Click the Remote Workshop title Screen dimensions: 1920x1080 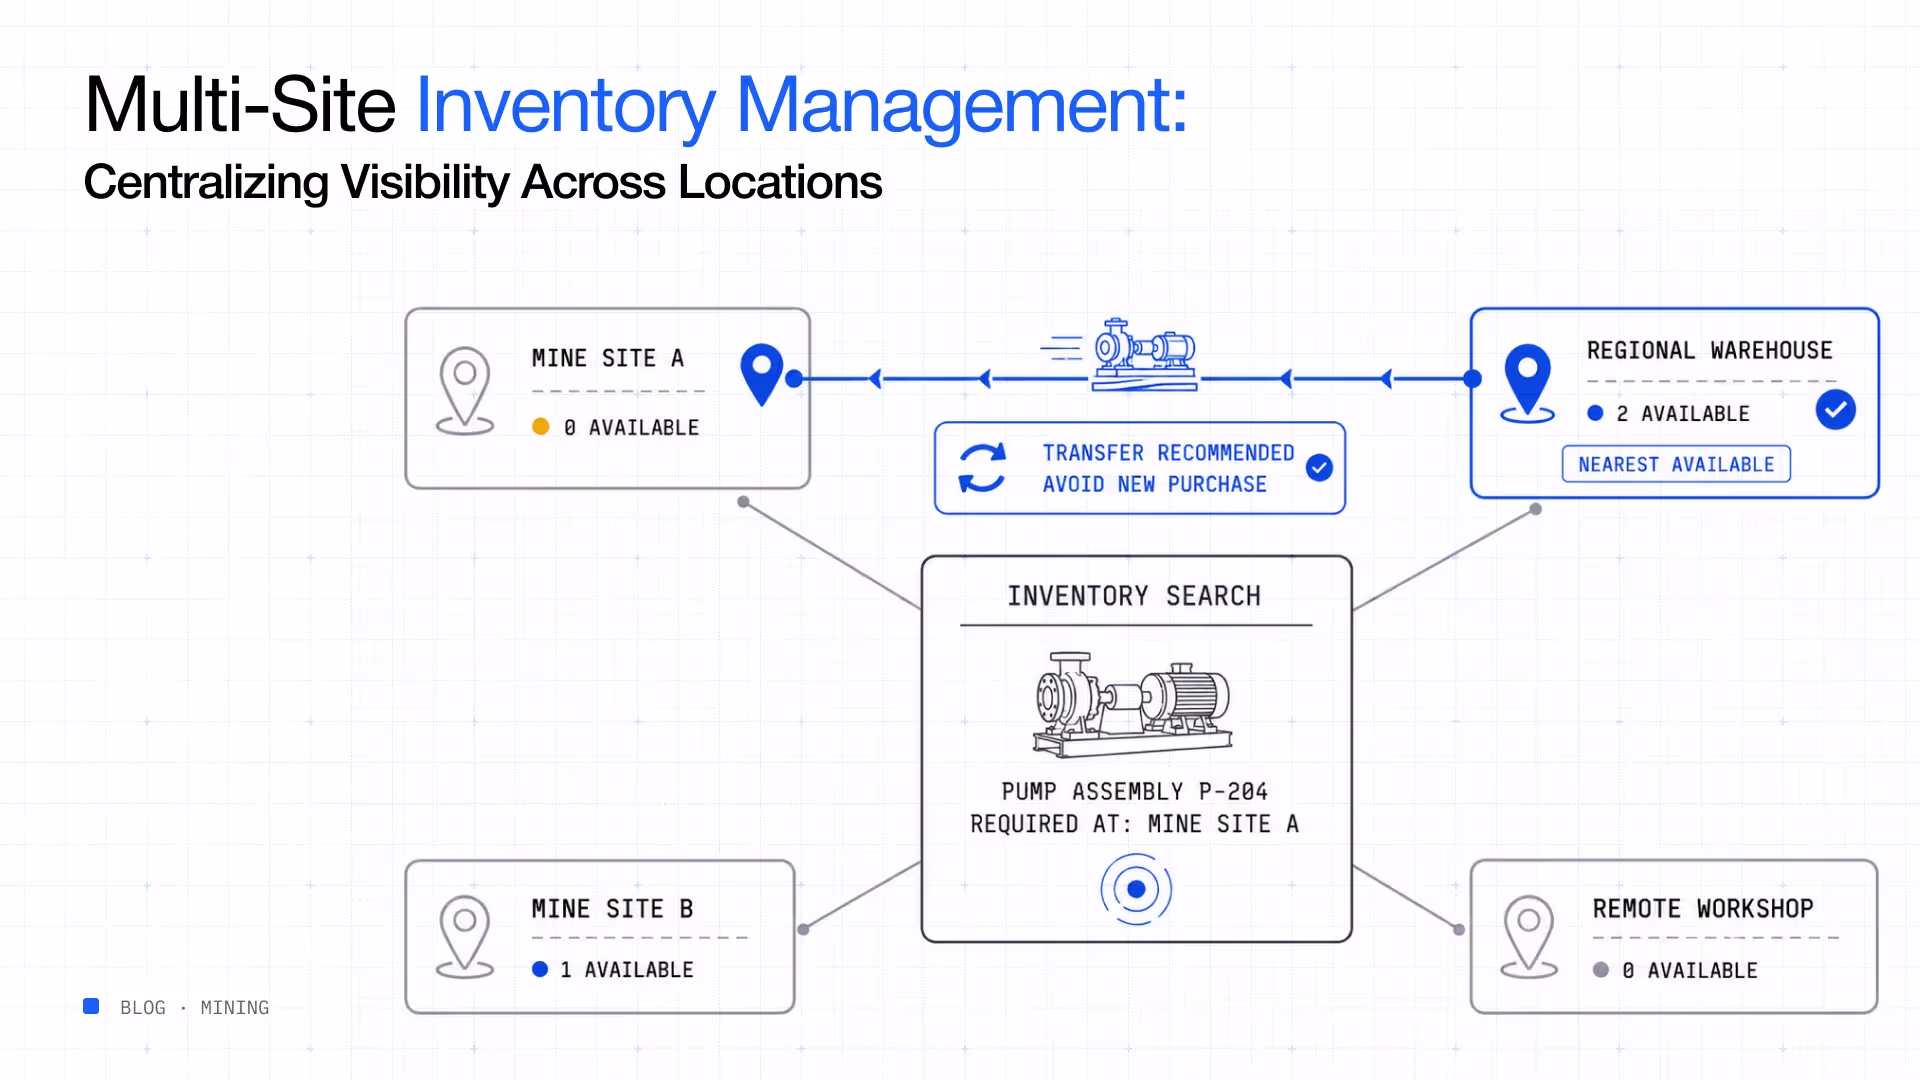[1702, 909]
